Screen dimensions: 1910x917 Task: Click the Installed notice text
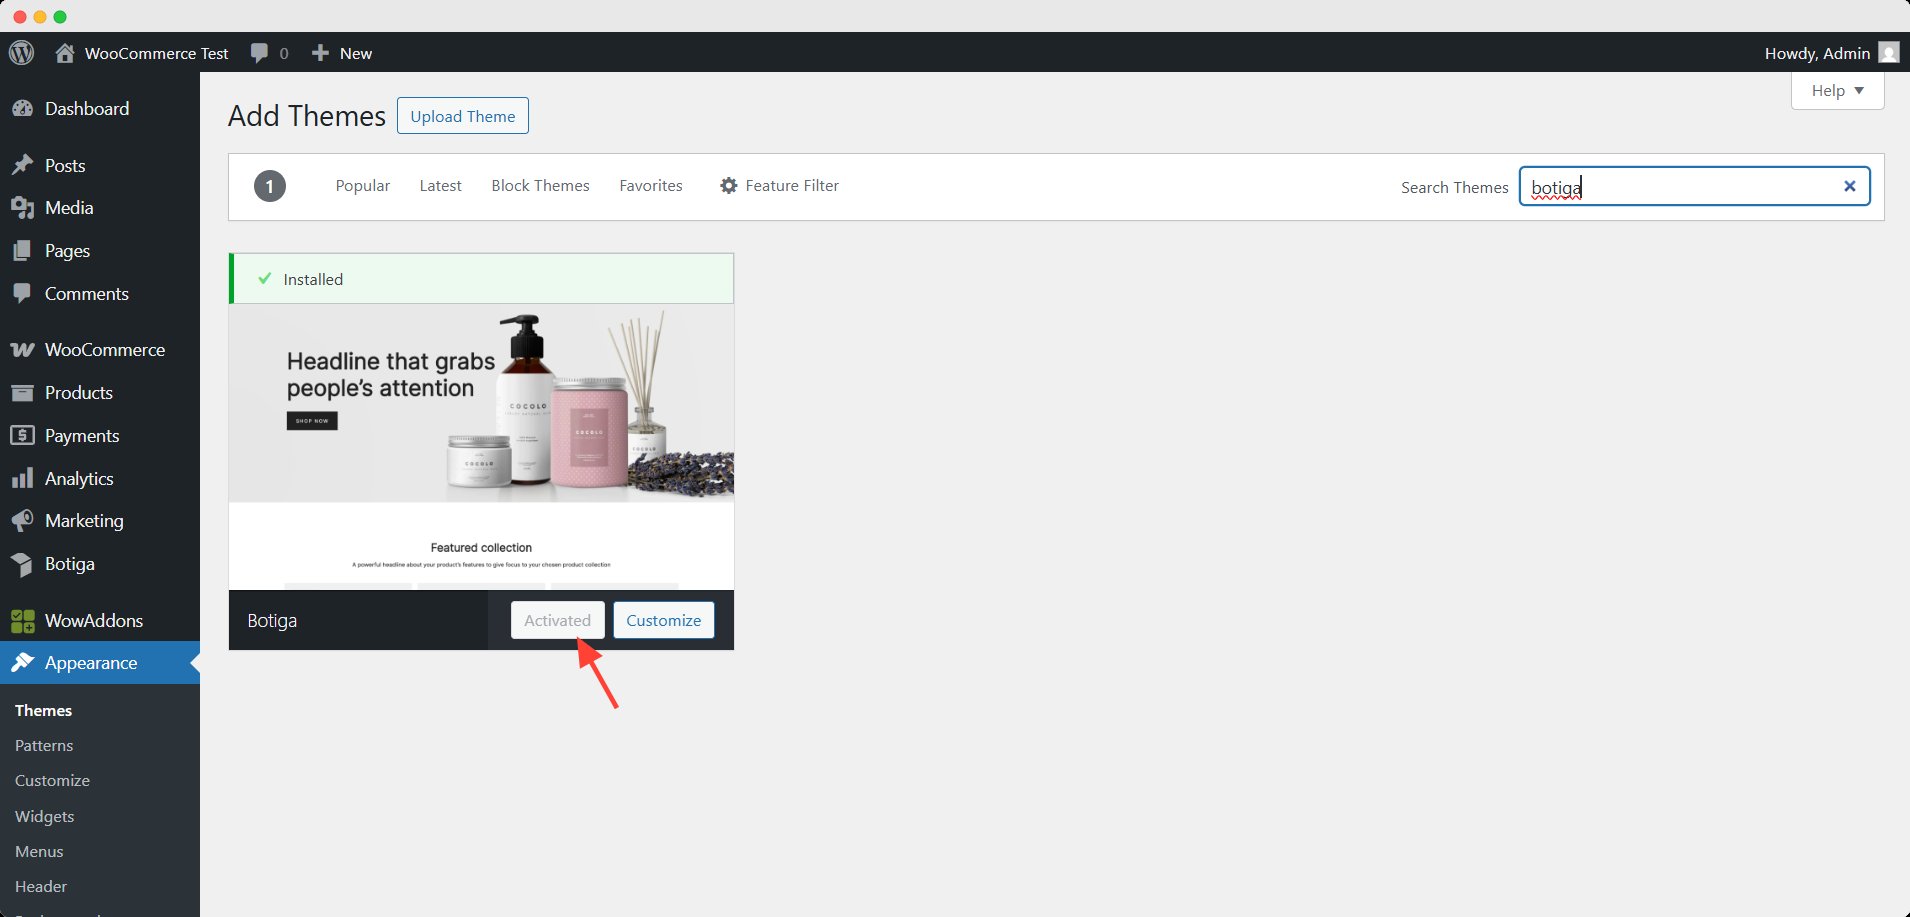(313, 280)
